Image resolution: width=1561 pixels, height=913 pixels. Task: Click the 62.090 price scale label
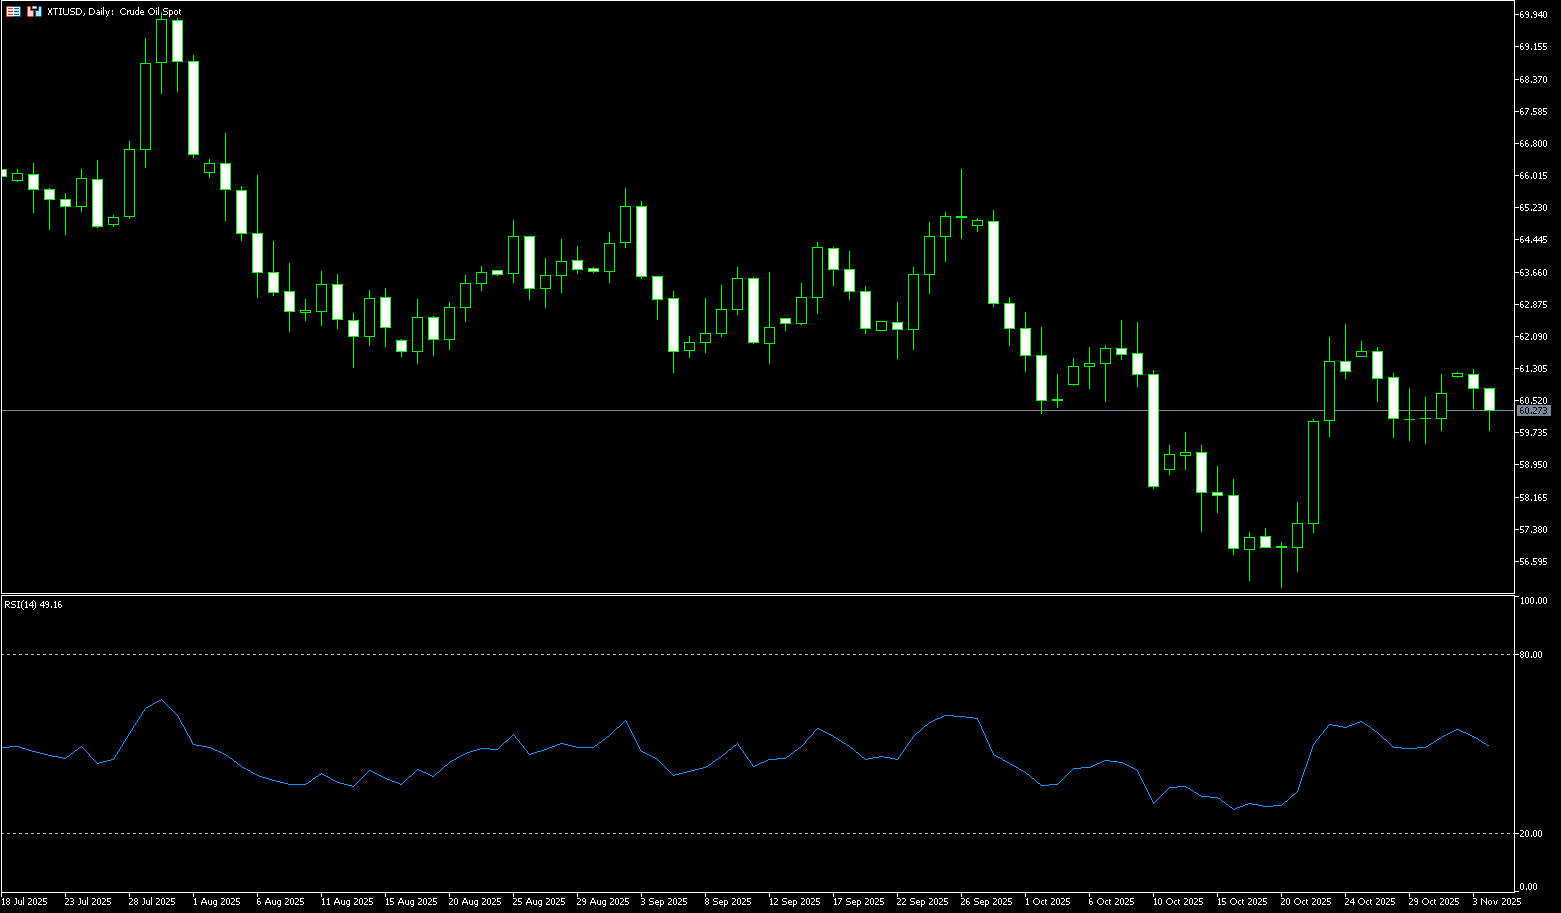pyautogui.click(x=1533, y=337)
